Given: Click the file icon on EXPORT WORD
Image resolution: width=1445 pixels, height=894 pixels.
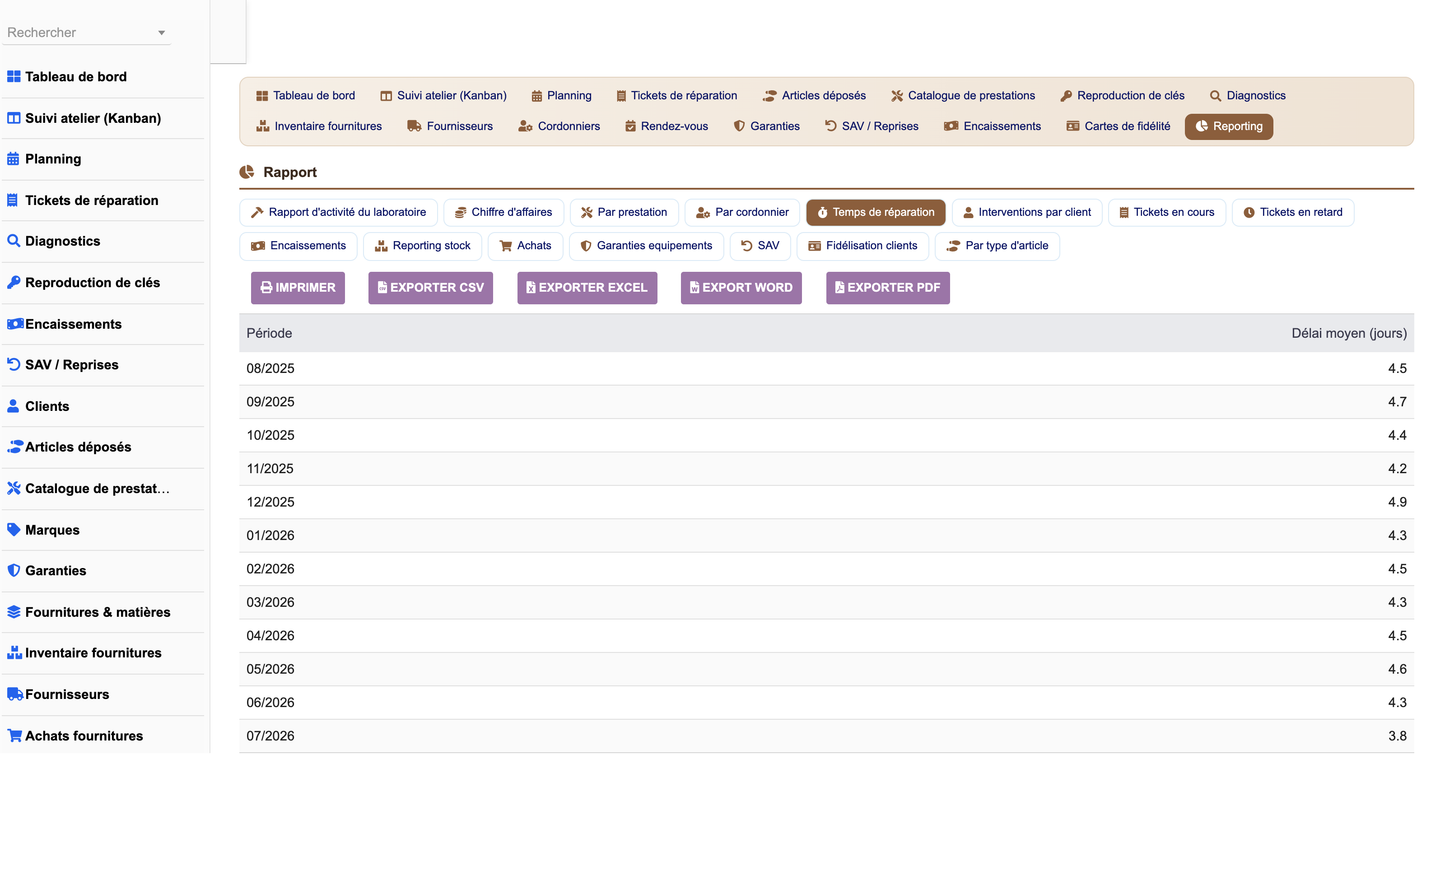Looking at the screenshot, I should [x=694, y=288].
